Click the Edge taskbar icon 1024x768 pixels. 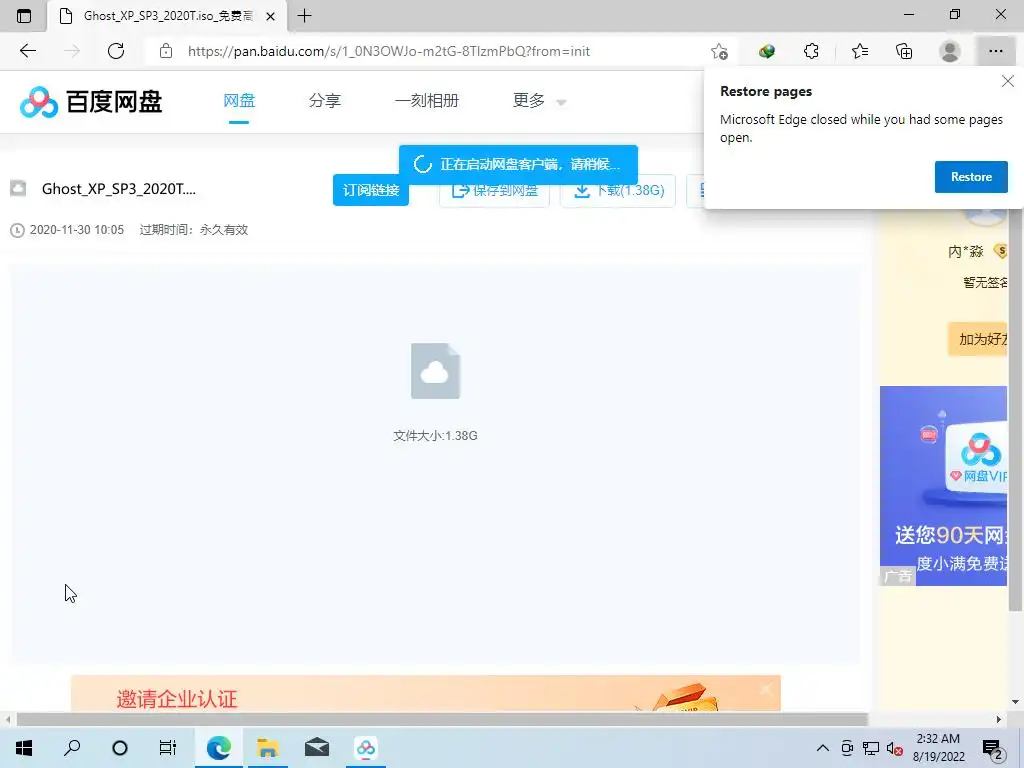219,748
